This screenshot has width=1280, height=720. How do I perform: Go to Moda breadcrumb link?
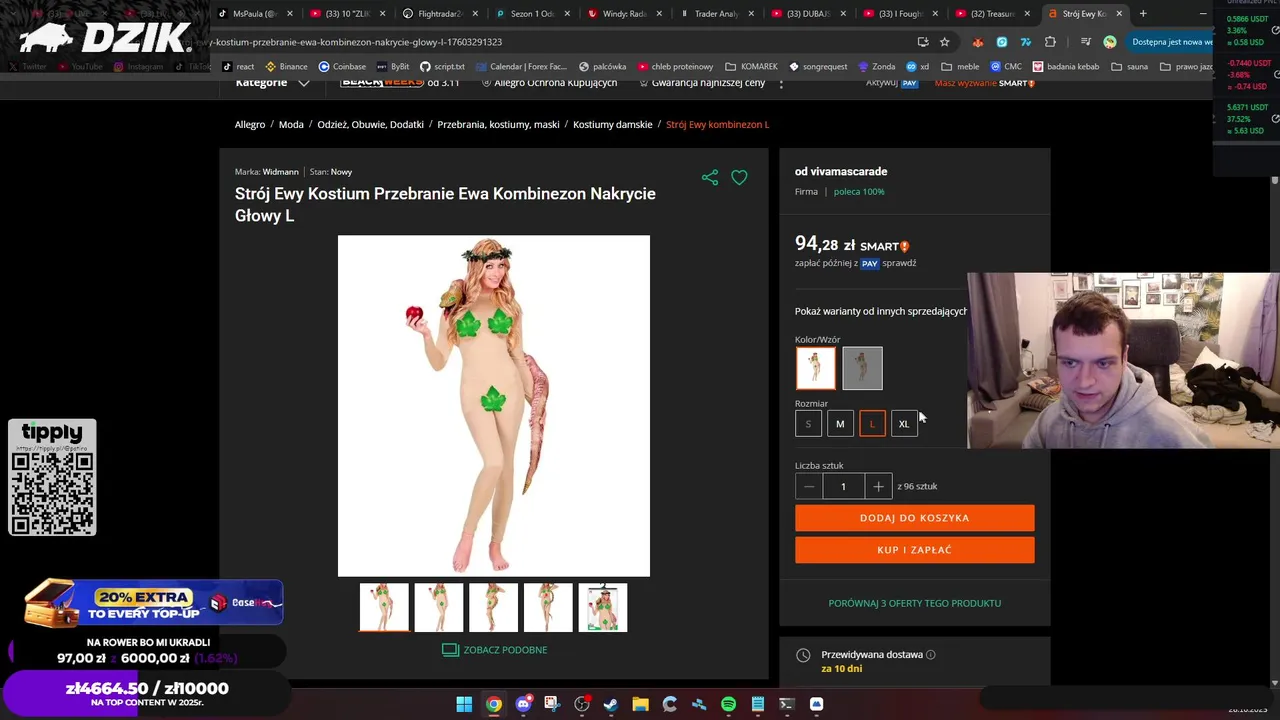pos(291,125)
